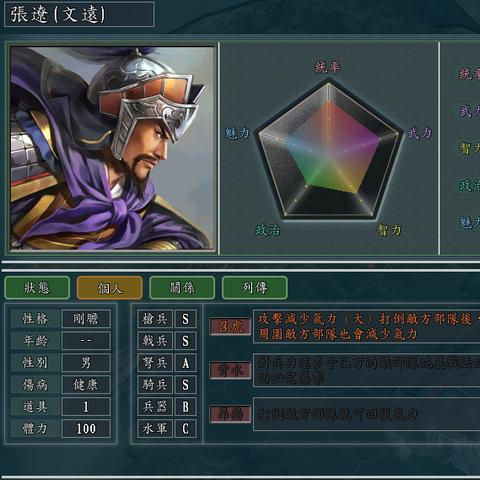Viewport: 480px width, 480px height.
Task: Open the 狀態 status tab
Action: [37, 288]
